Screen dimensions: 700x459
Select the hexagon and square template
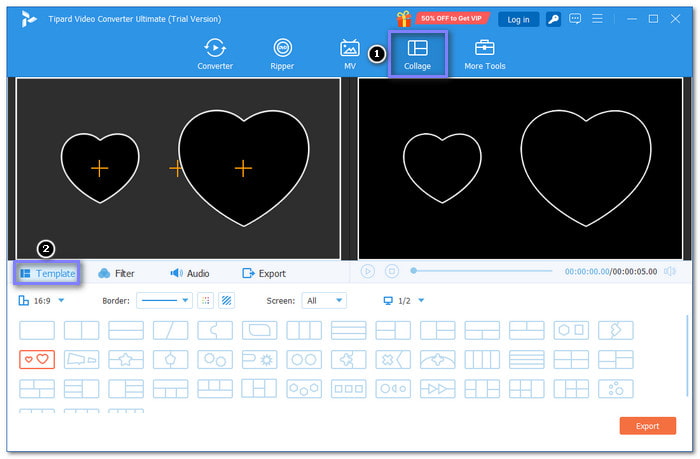click(571, 330)
